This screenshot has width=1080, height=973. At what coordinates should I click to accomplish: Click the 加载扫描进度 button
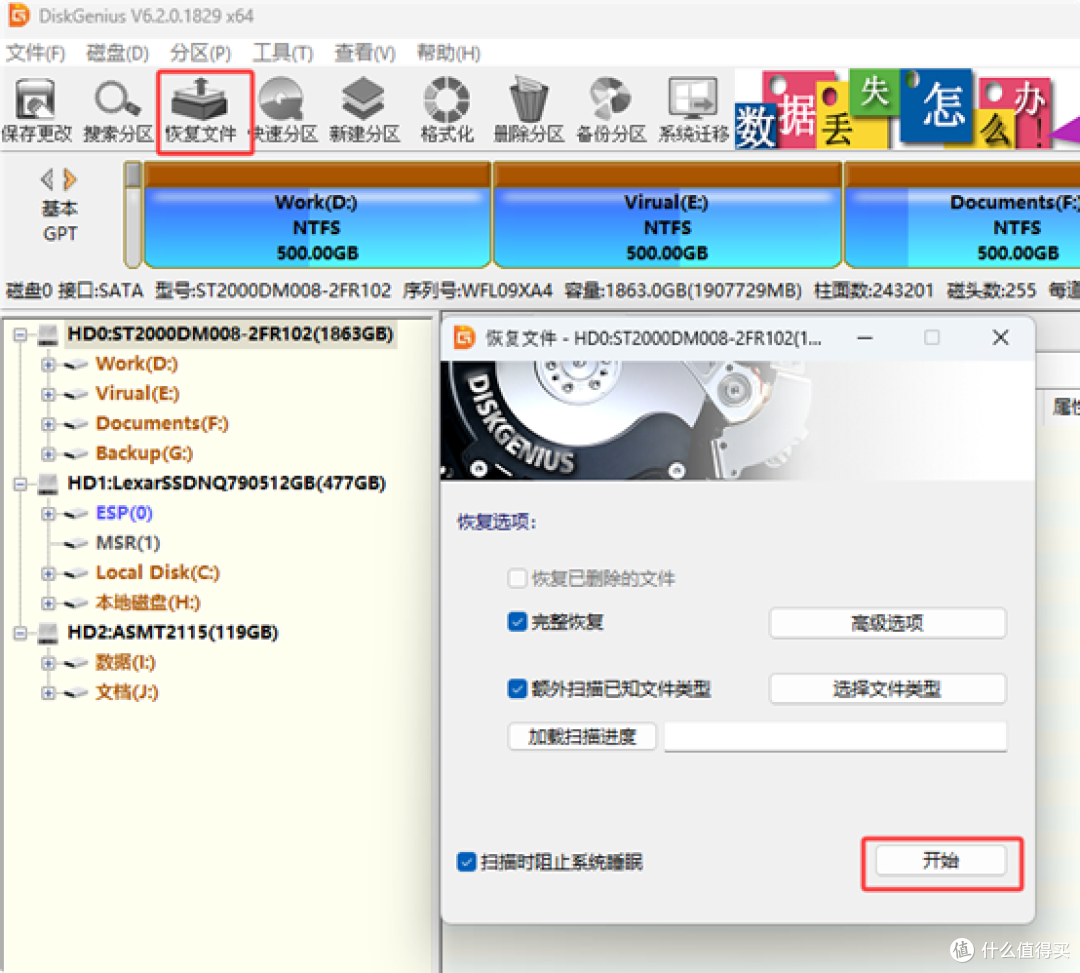click(x=582, y=737)
